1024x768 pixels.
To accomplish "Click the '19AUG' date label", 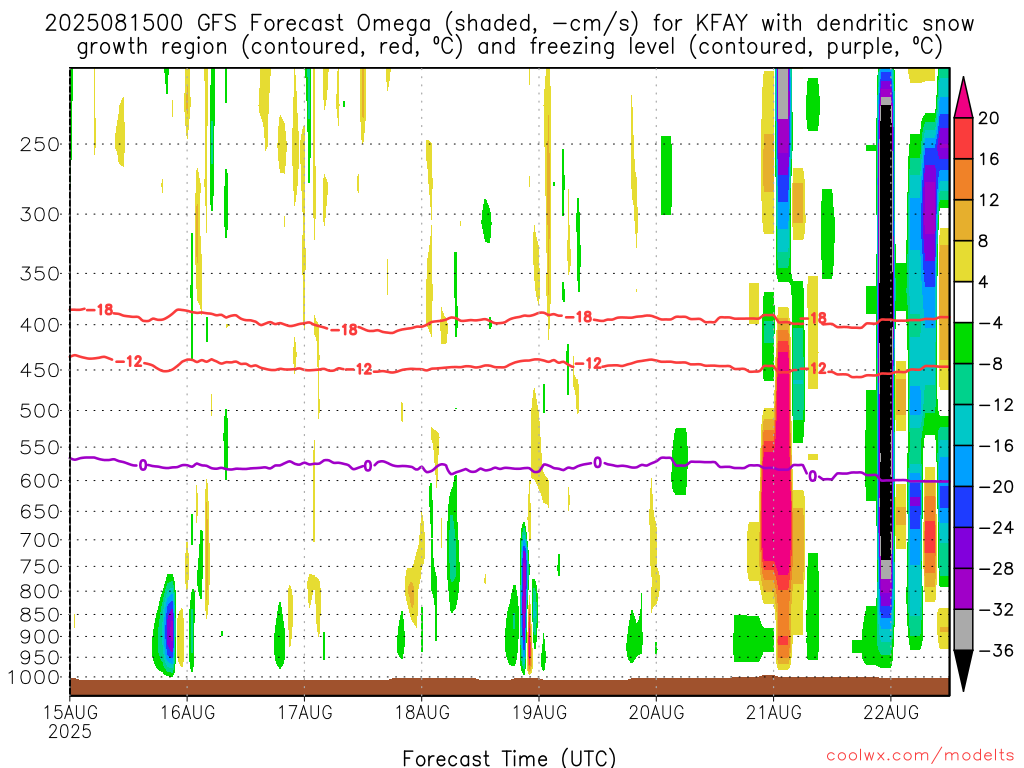I will (x=539, y=712).
